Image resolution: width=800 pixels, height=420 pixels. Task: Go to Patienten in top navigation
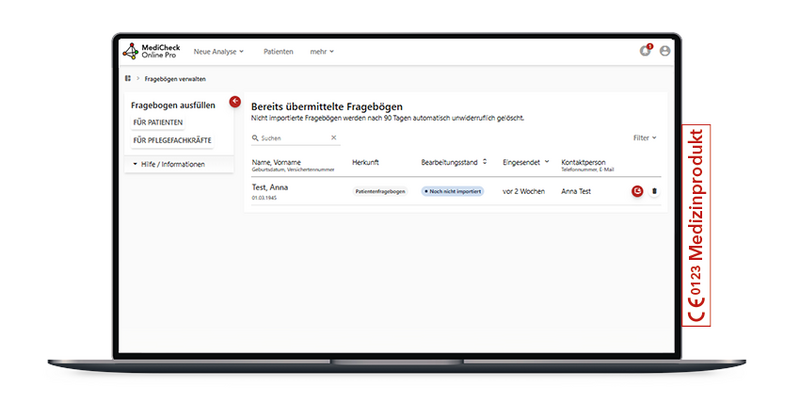click(278, 51)
